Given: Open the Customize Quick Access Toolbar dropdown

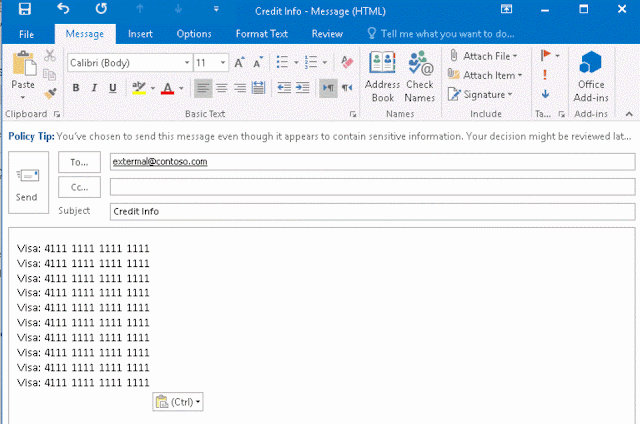Looking at the screenshot, I should pyautogui.click(x=216, y=9).
